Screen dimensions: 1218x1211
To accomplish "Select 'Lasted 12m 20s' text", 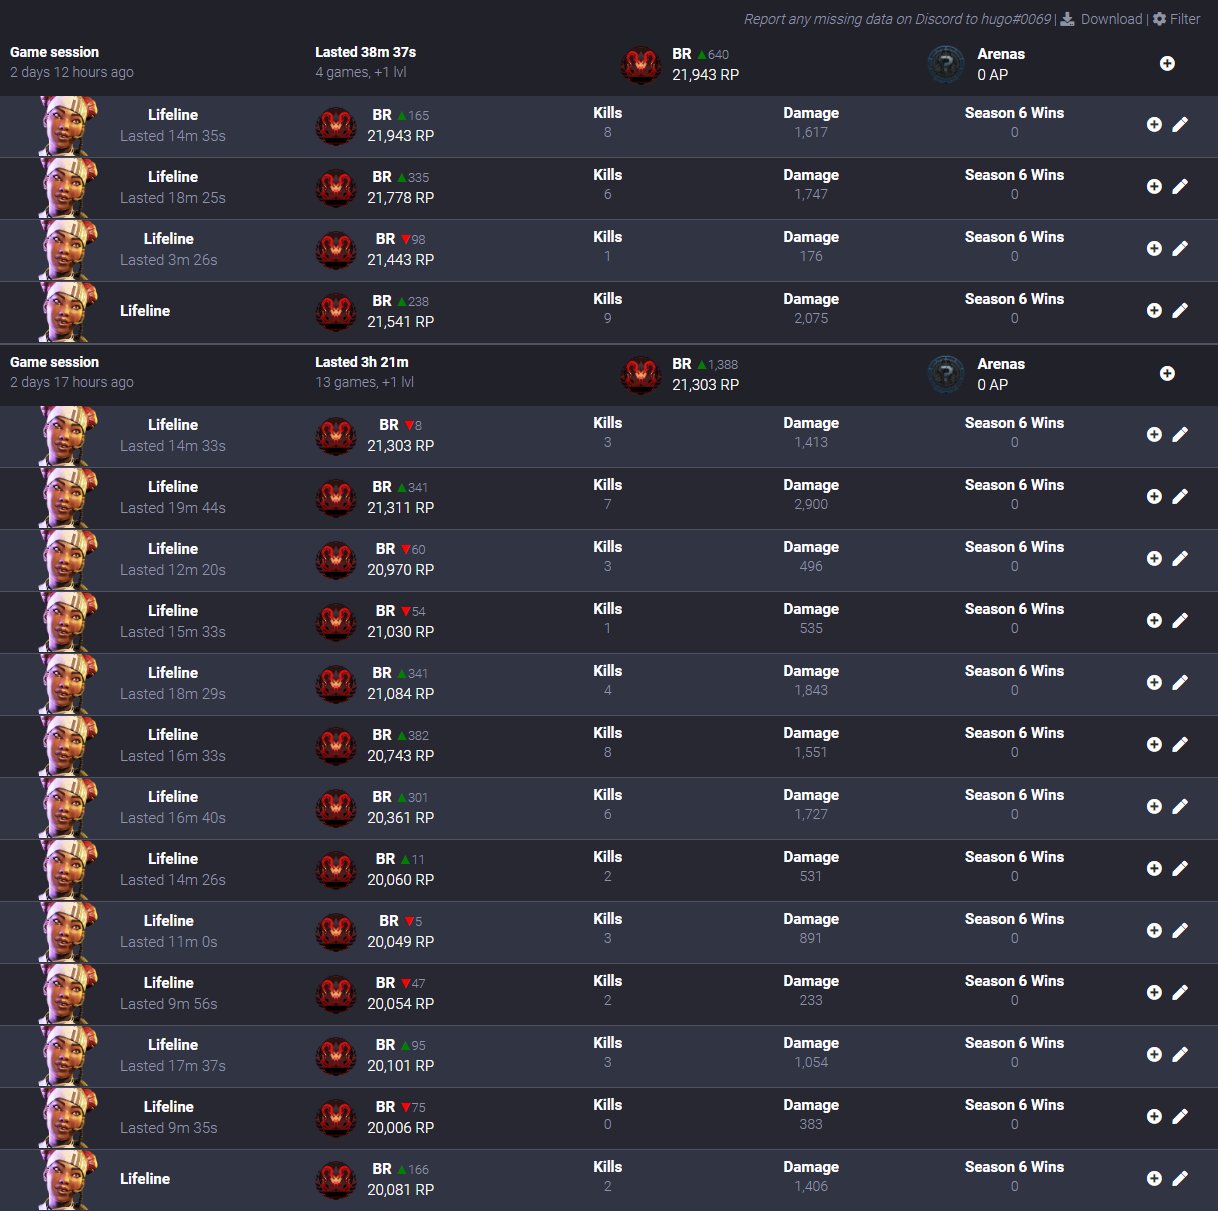I will 173,570.
